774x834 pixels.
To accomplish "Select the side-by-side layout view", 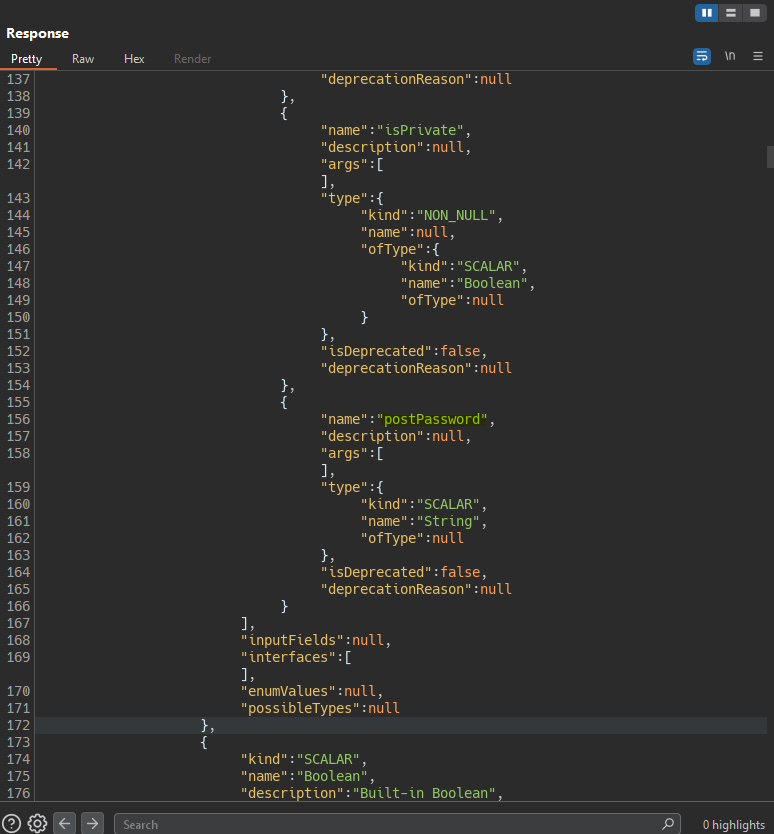I will tap(707, 13).
